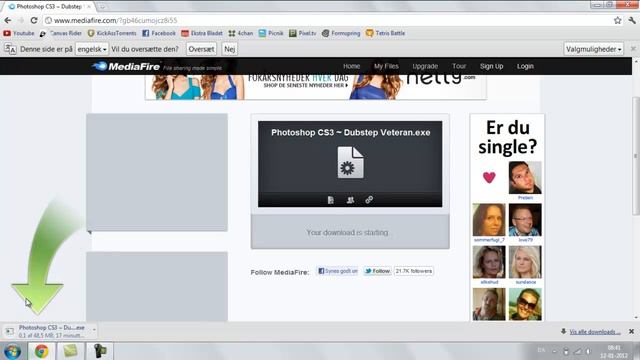Click the browser back arrow
The width and height of the screenshot is (640, 360).
click(x=7, y=20)
